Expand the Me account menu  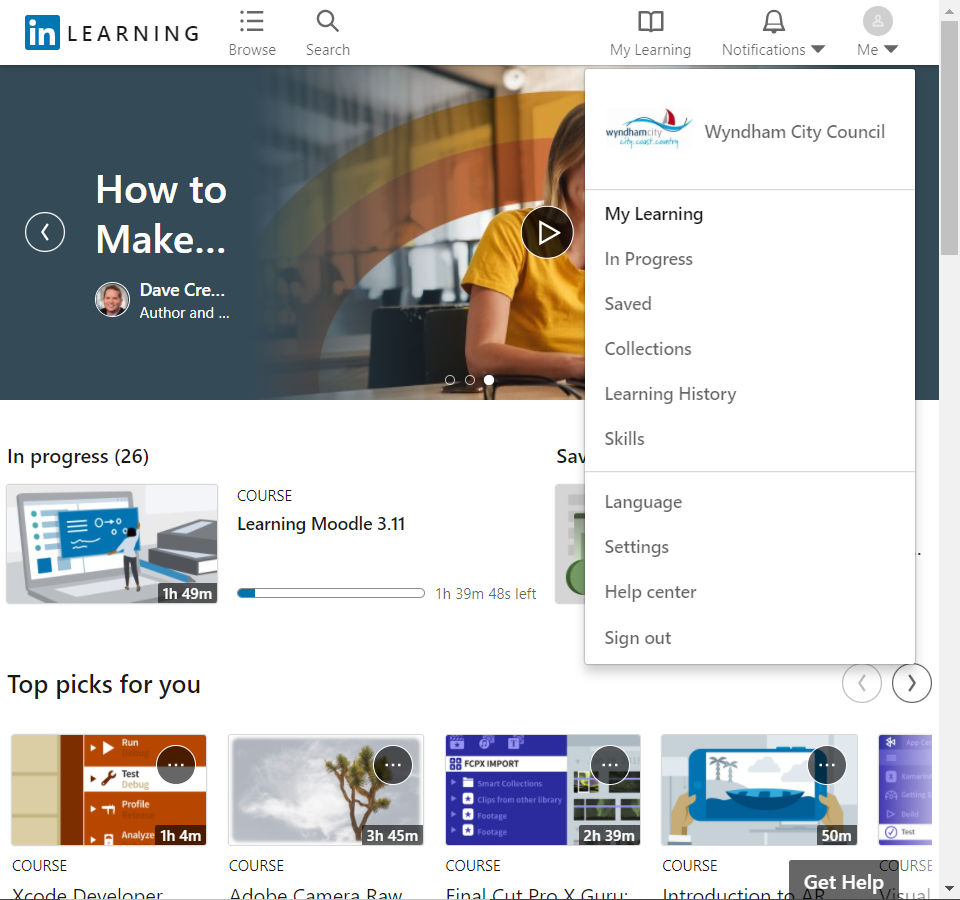[x=877, y=32]
